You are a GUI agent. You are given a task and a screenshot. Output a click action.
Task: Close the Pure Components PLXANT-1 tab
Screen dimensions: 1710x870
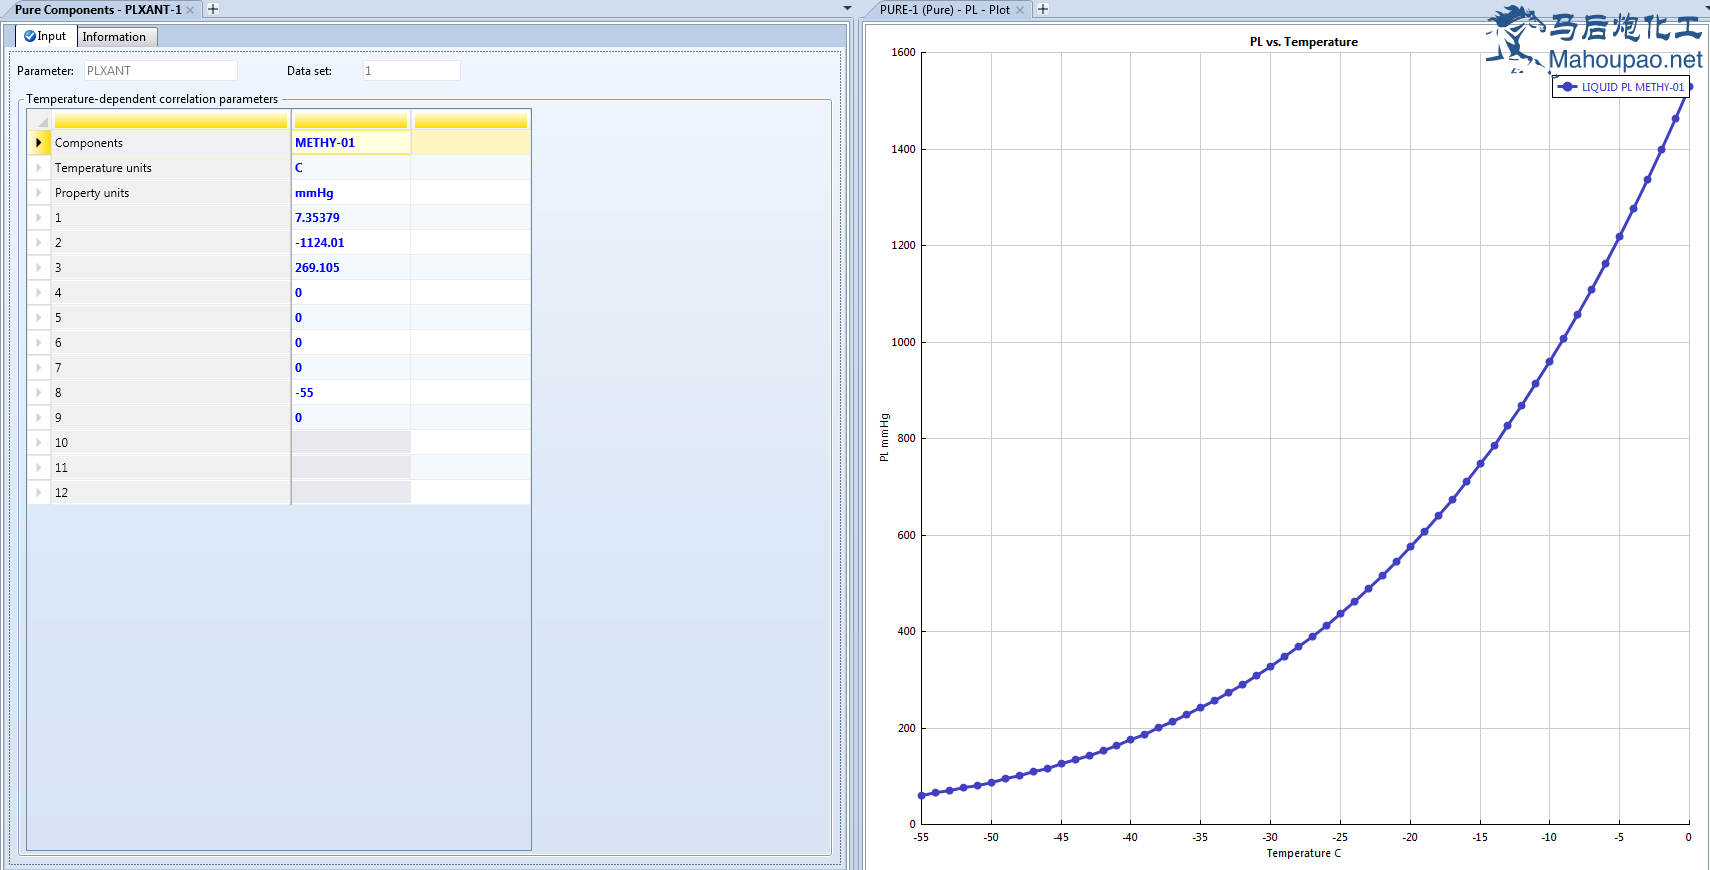point(190,10)
